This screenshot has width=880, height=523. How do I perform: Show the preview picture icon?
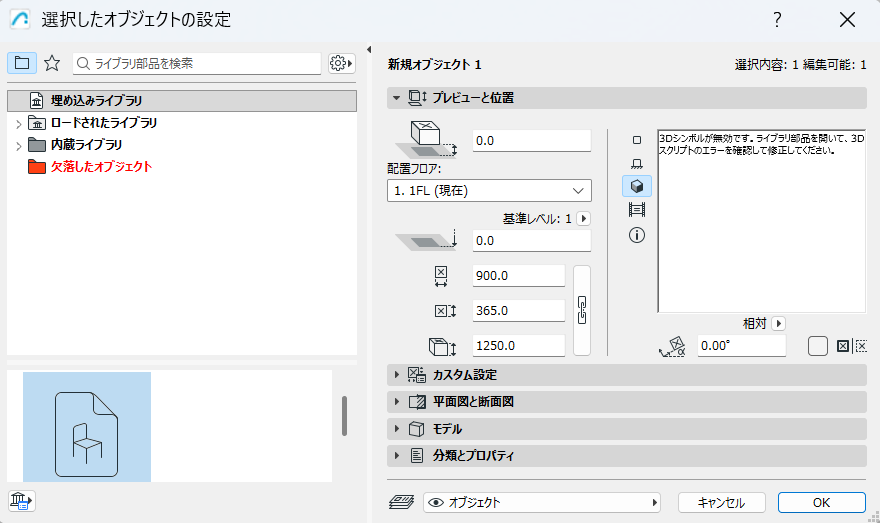[637, 210]
